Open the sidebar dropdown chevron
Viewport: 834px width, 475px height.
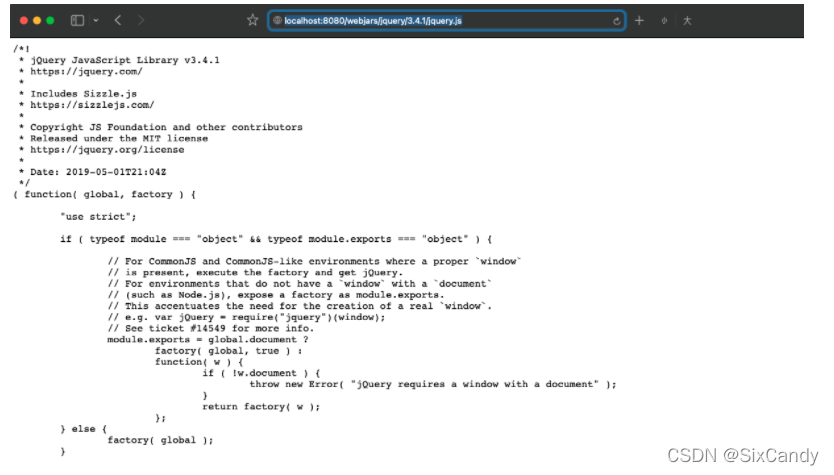[x=96, y=20]
